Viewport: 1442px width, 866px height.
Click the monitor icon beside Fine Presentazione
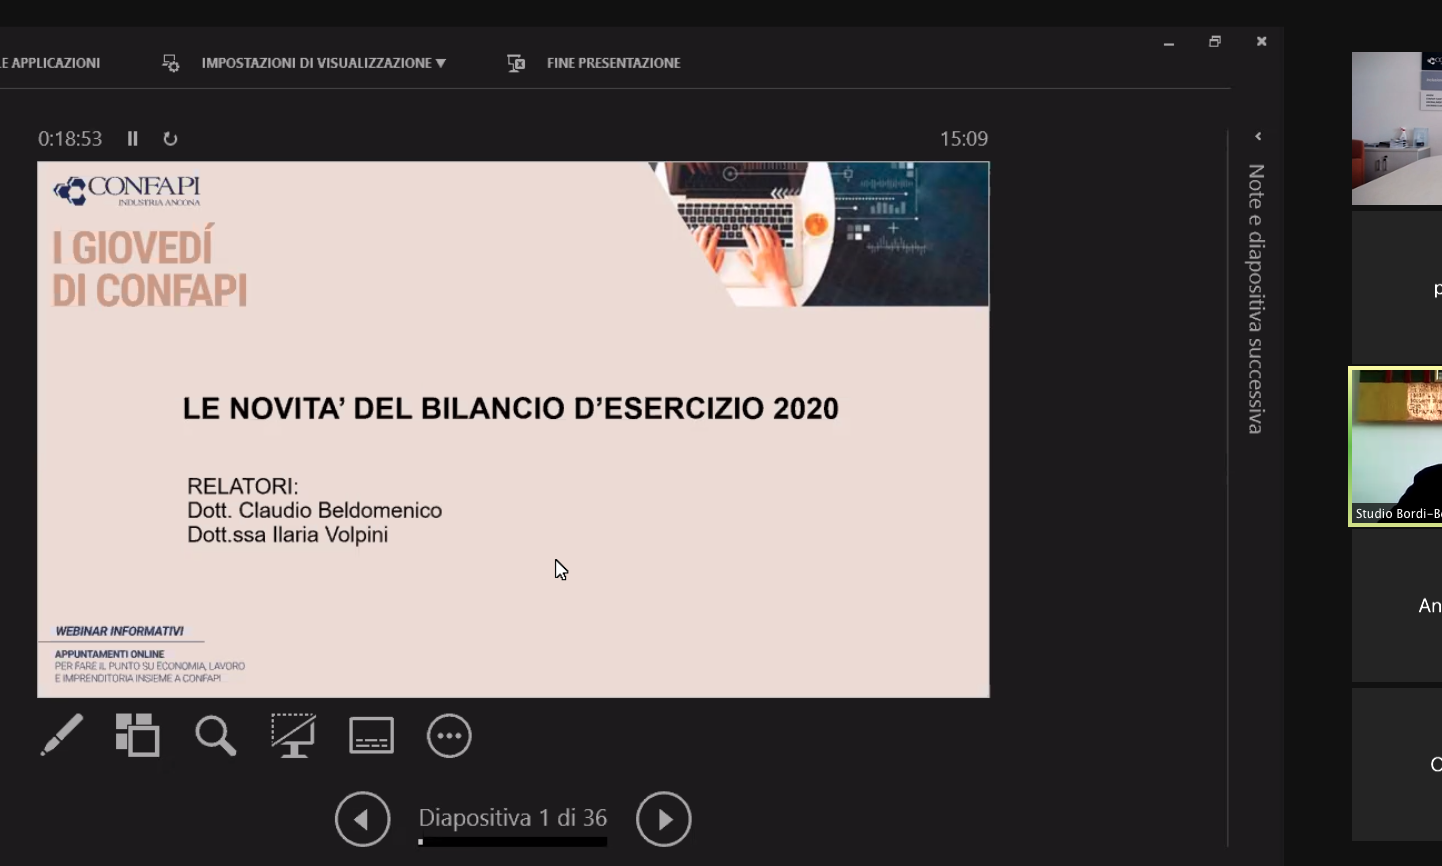515,63
